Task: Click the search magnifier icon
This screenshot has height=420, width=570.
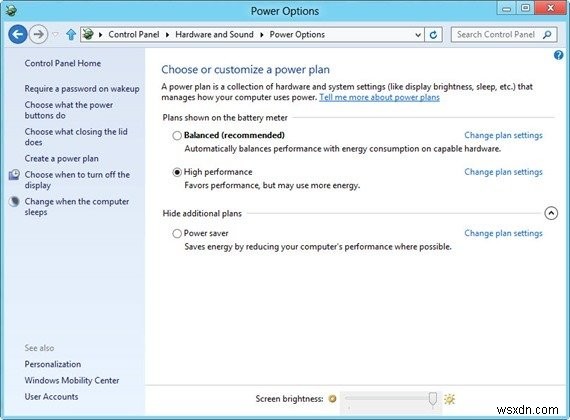Action: [547, 35]
